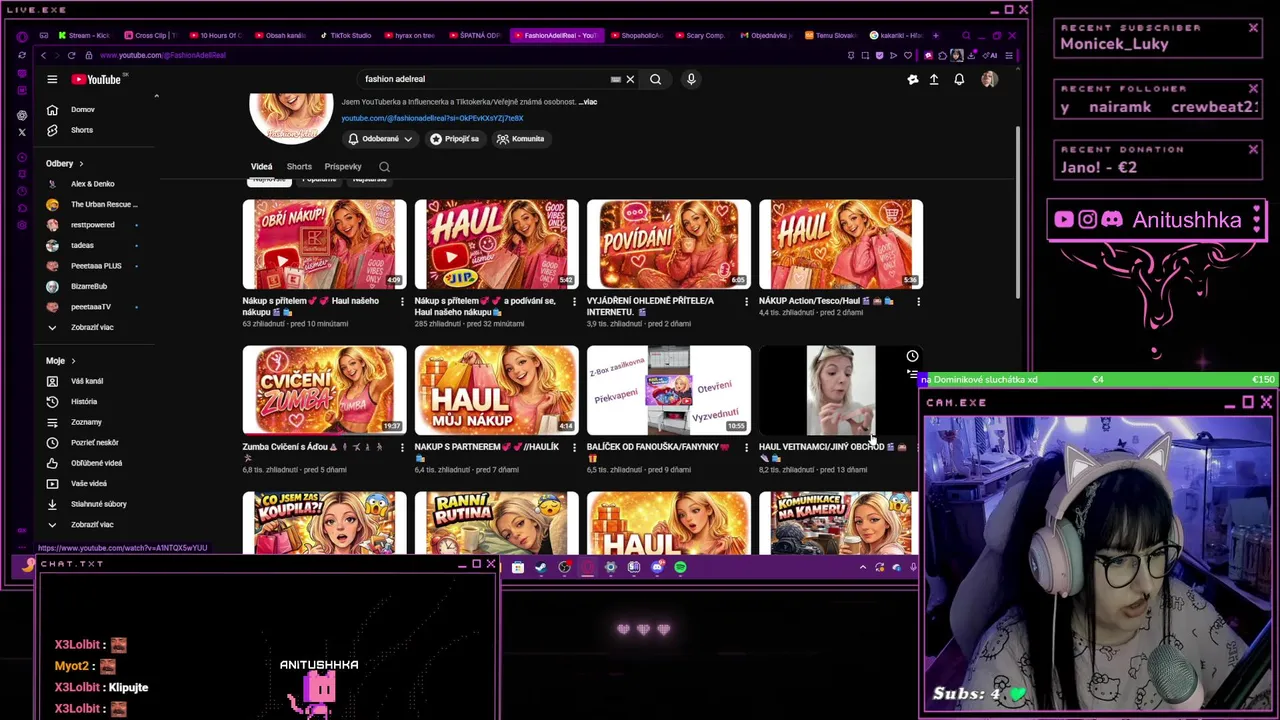
Task: Go to the YouTube logo home page
Action: point(97,79)
